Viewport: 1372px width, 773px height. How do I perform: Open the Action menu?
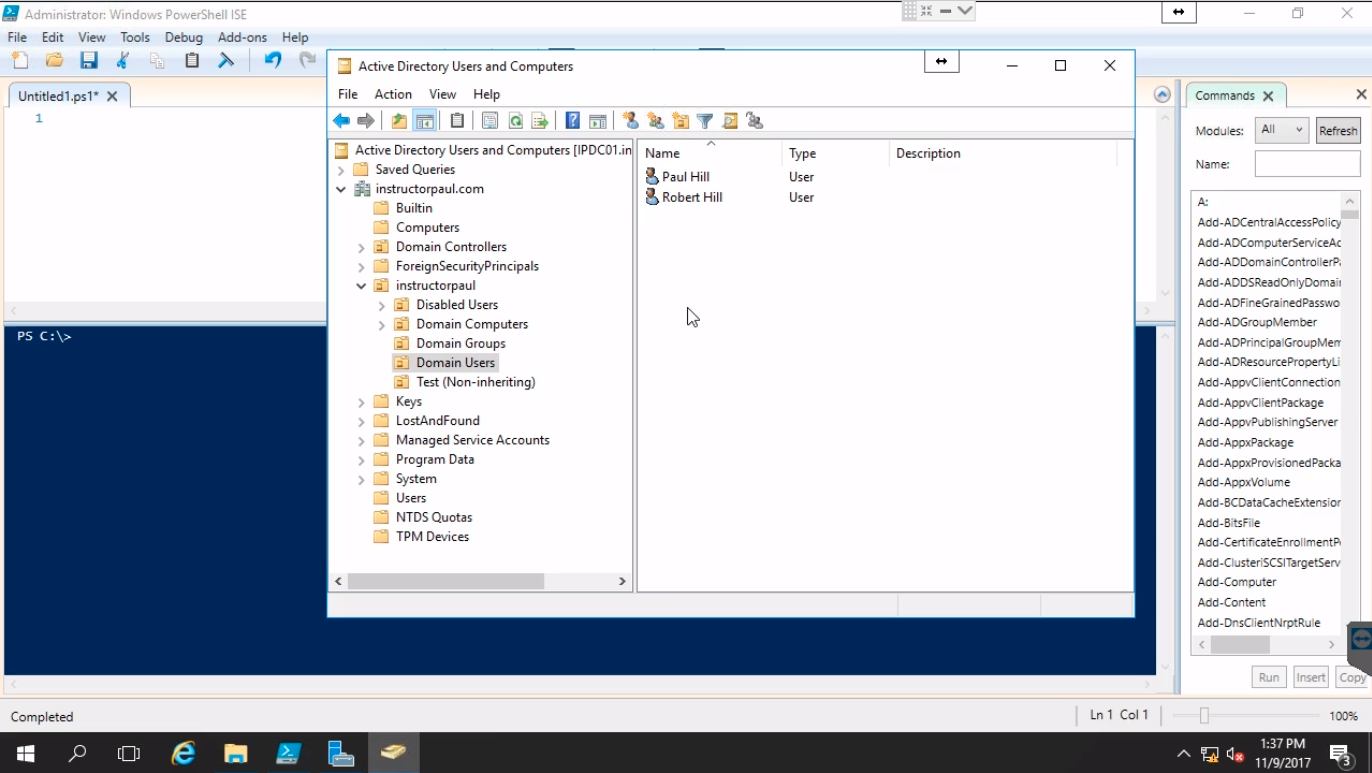pyautogui.click(x=392, y=94)
